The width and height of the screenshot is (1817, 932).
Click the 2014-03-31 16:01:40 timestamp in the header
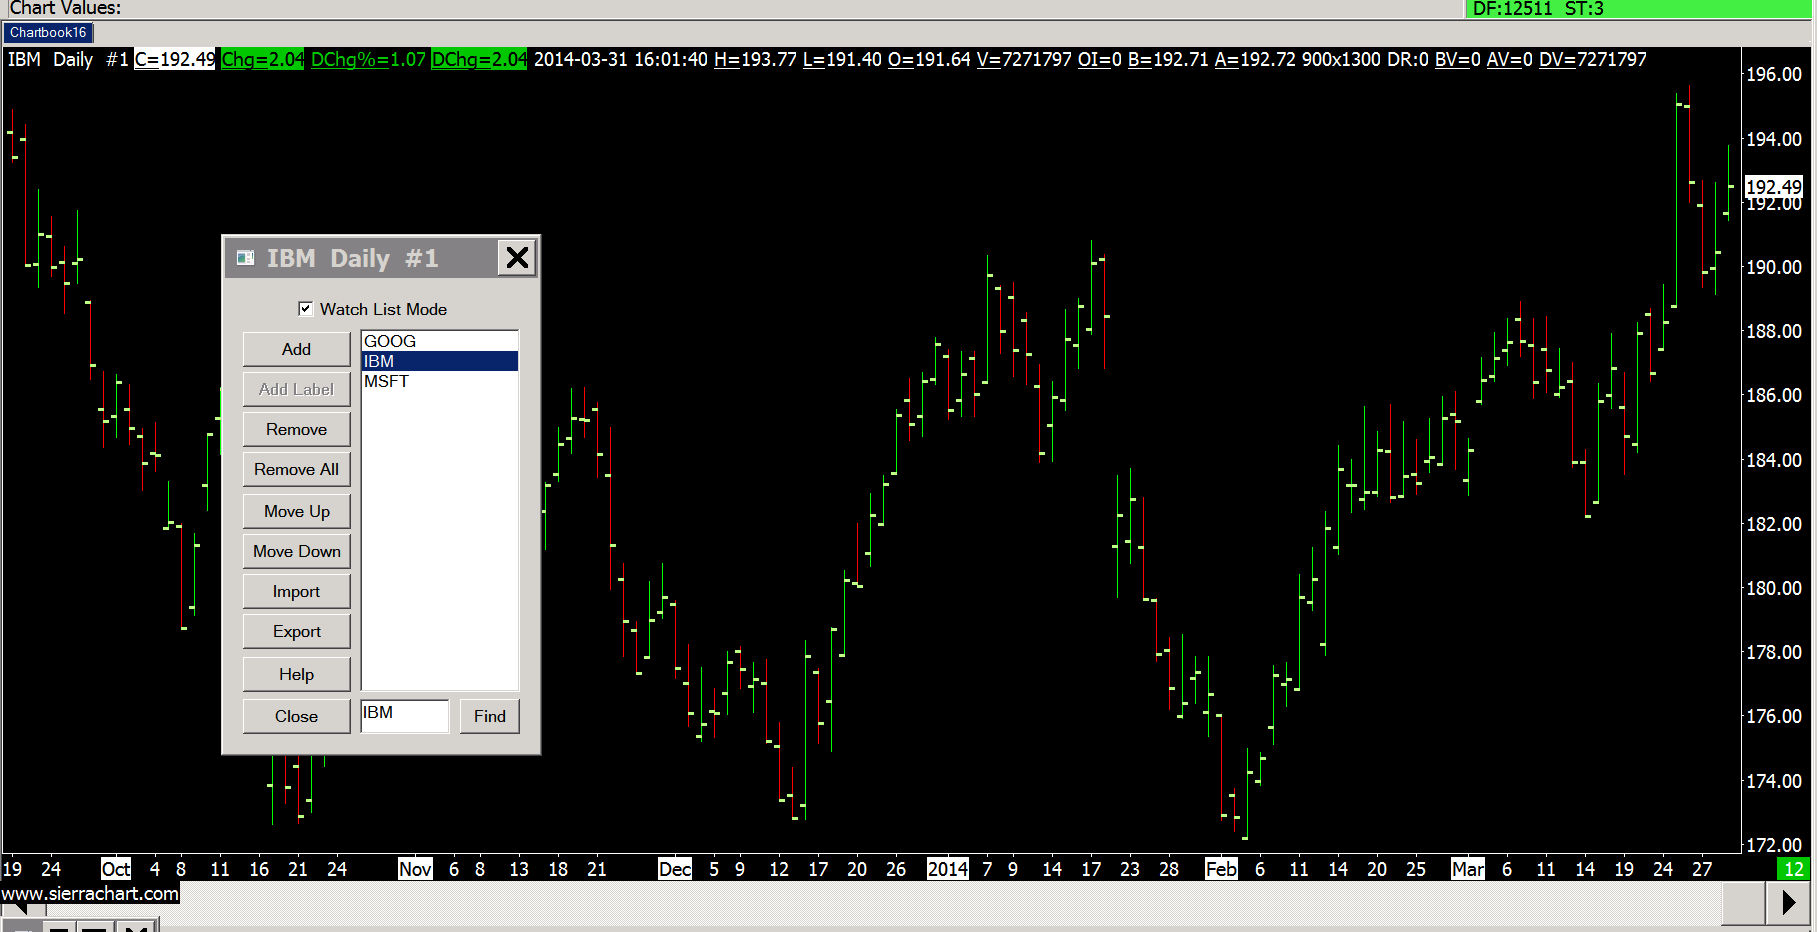tap(620, 59)
